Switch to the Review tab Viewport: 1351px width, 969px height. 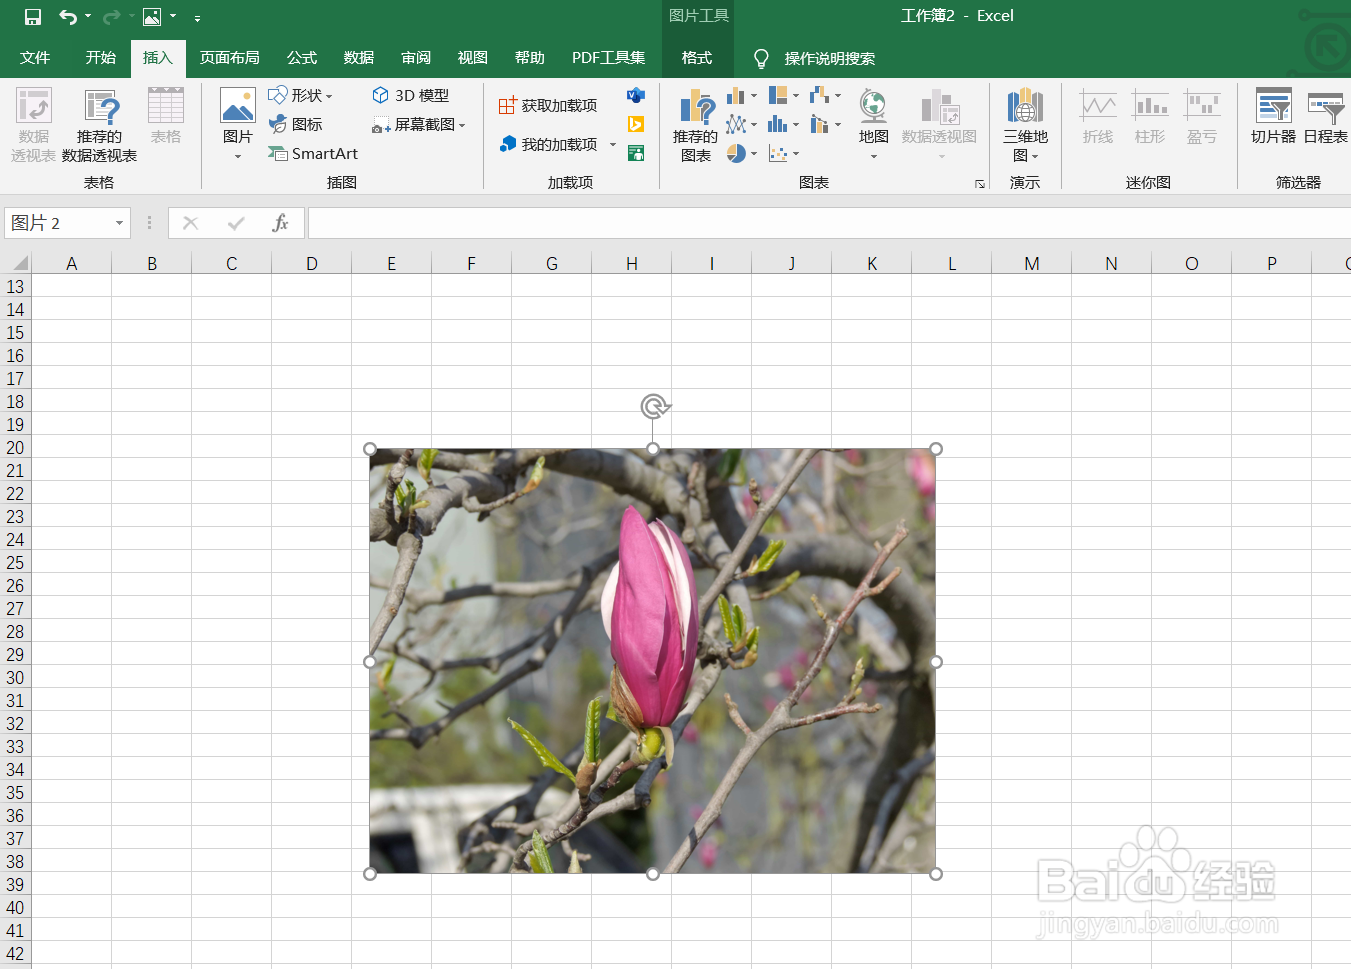point(416,58)
